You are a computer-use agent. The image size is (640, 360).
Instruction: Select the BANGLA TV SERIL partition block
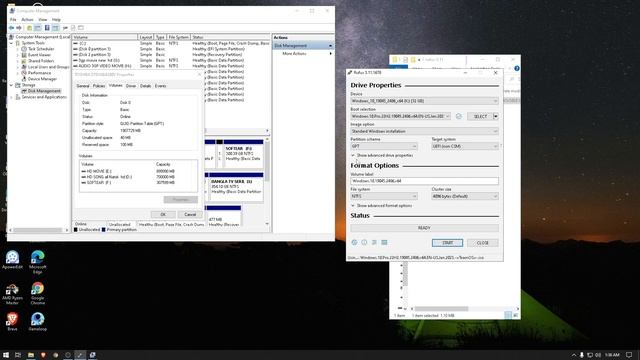click(x=236, y=187)
